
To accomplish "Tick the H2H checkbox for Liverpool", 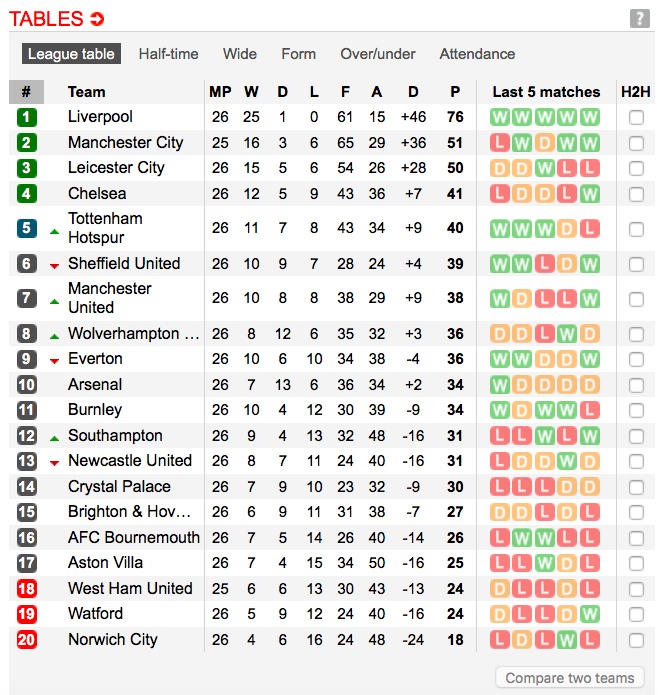I will [636, 118].
